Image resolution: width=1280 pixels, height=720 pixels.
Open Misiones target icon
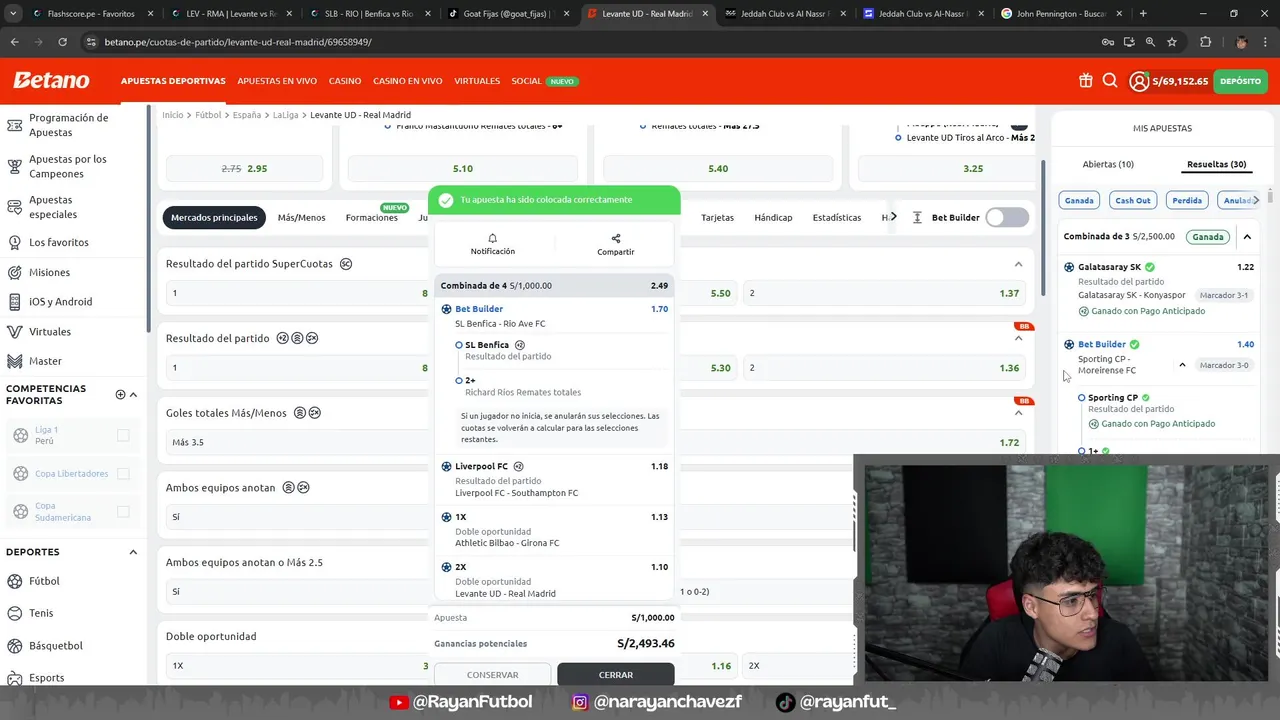[15, 272]
